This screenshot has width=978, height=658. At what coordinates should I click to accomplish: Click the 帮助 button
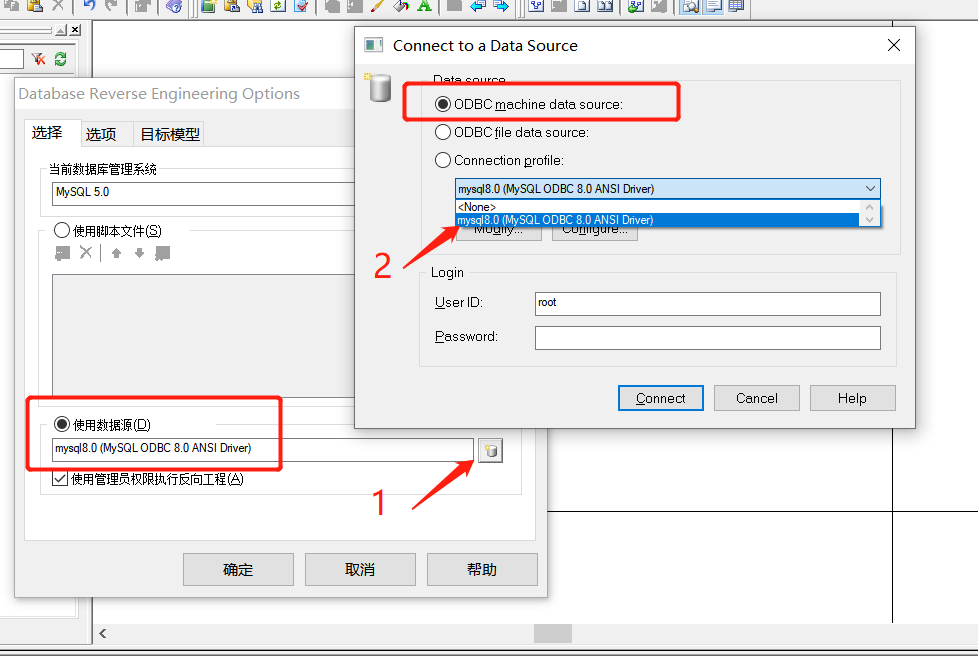pyautogui.click(x=482, y=569)
